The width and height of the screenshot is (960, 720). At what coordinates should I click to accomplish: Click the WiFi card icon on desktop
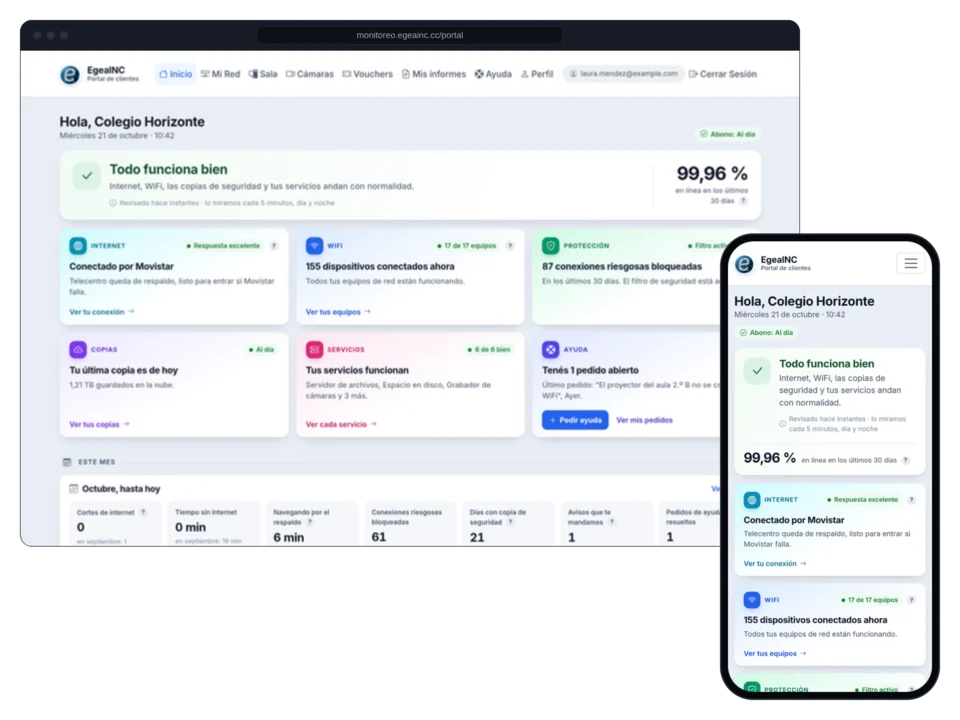tap(314, 246)
